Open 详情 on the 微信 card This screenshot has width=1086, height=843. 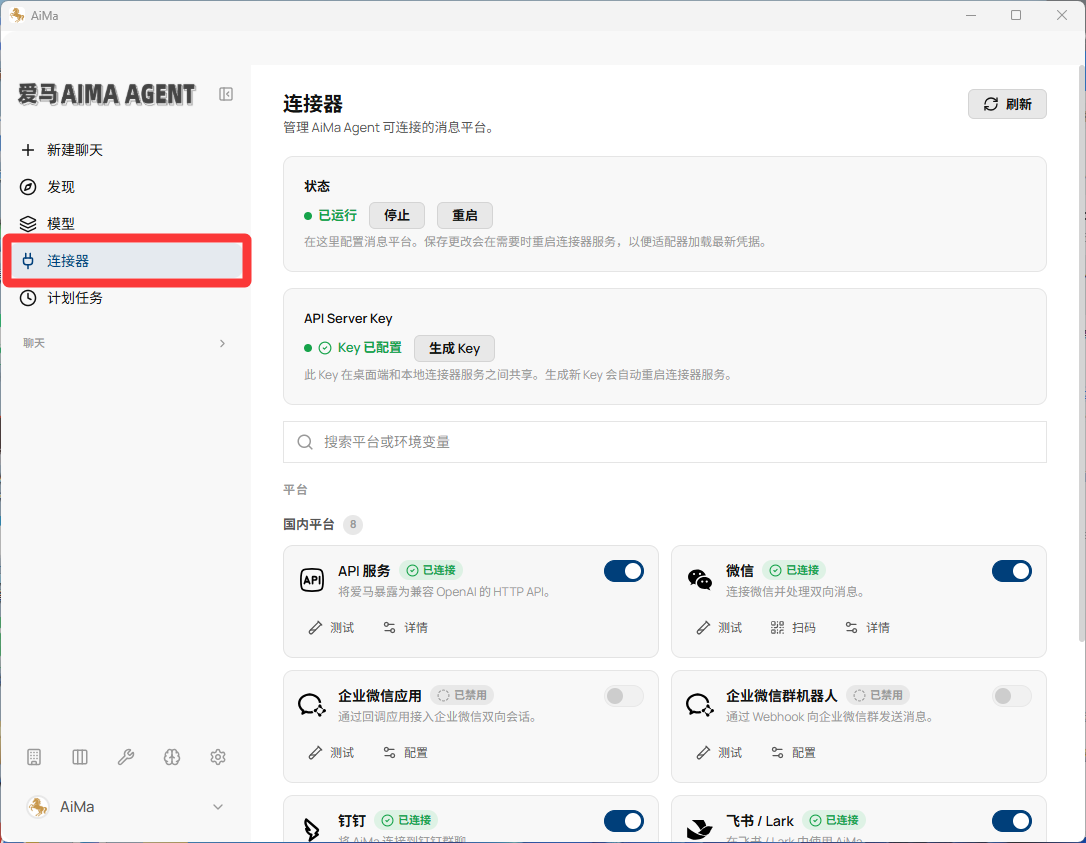(868, 628)
